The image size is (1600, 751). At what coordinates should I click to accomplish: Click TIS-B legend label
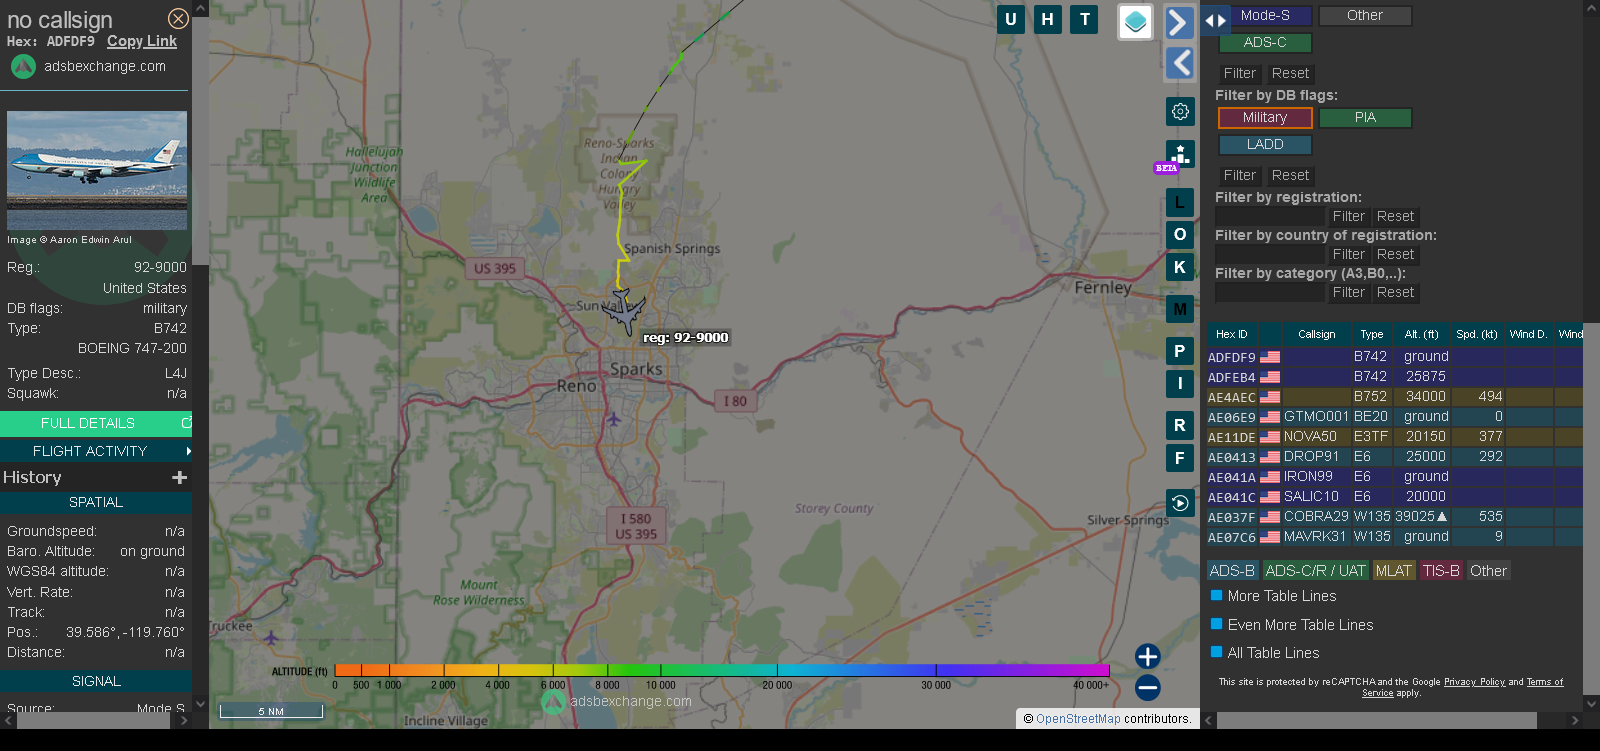[x=1441, y=571]
